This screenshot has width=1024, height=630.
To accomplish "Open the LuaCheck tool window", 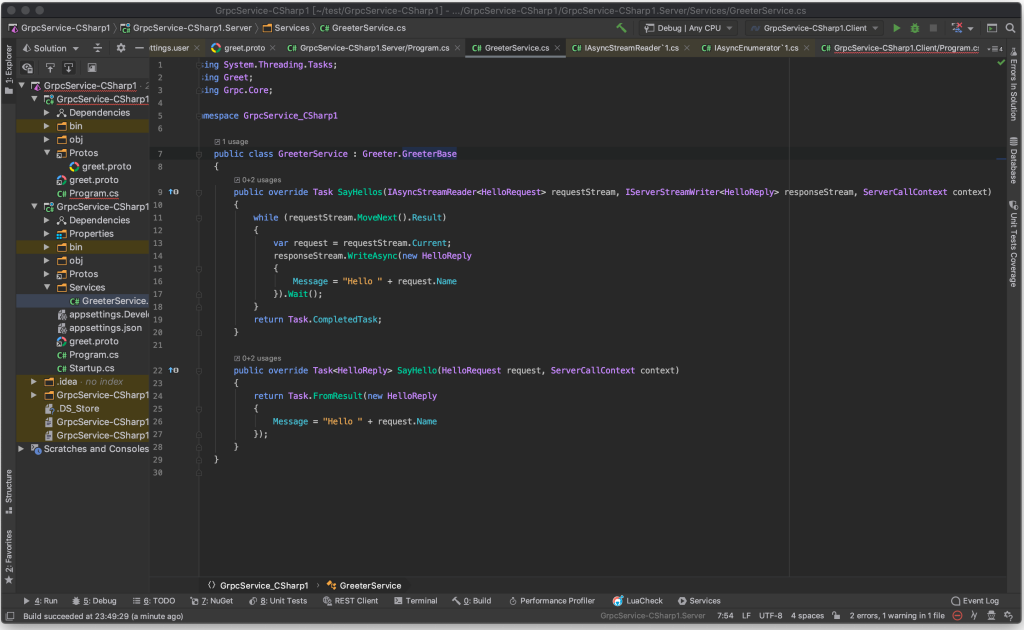I will (x=637, y=601).
